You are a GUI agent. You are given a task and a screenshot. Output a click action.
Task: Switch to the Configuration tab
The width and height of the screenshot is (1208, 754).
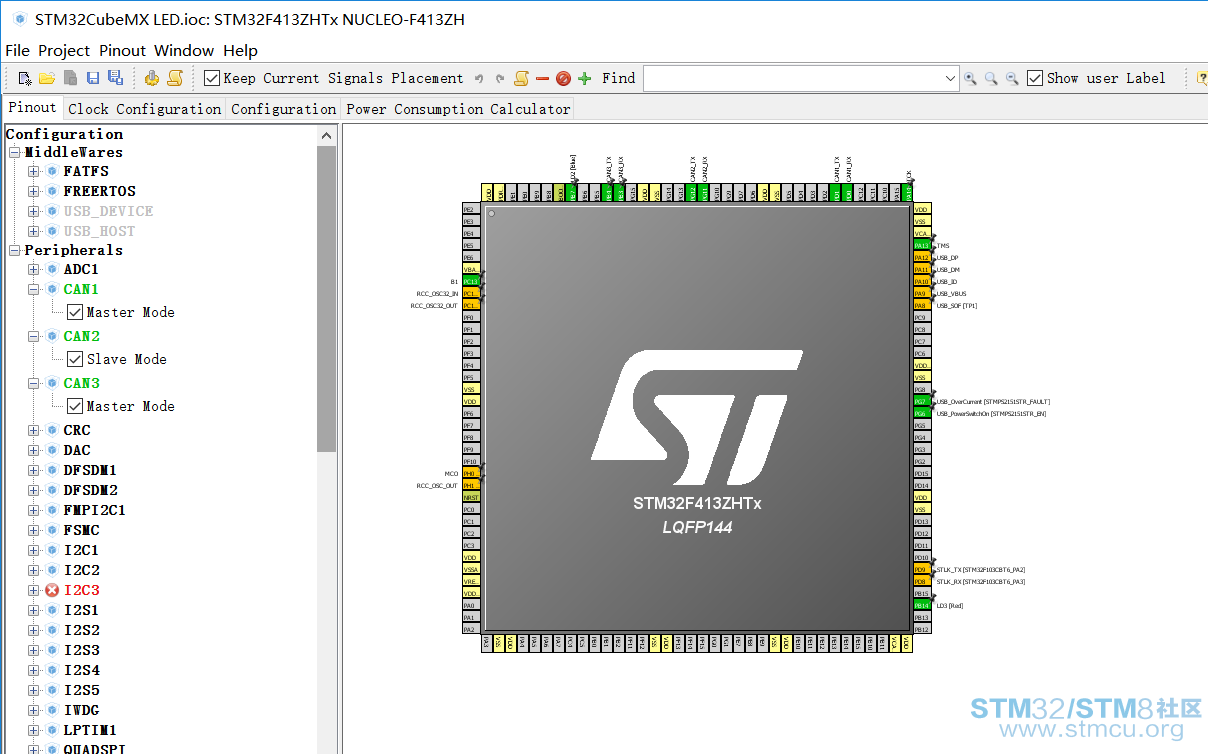click(283, 109)
